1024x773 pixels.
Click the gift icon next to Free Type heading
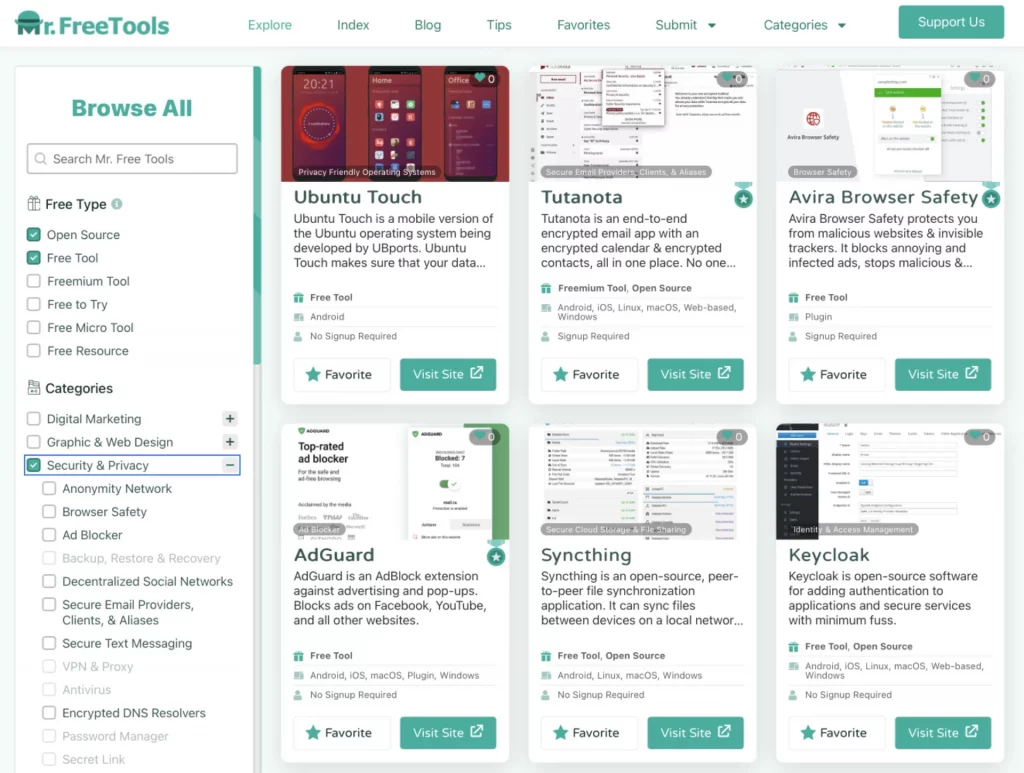click(33, 204)
